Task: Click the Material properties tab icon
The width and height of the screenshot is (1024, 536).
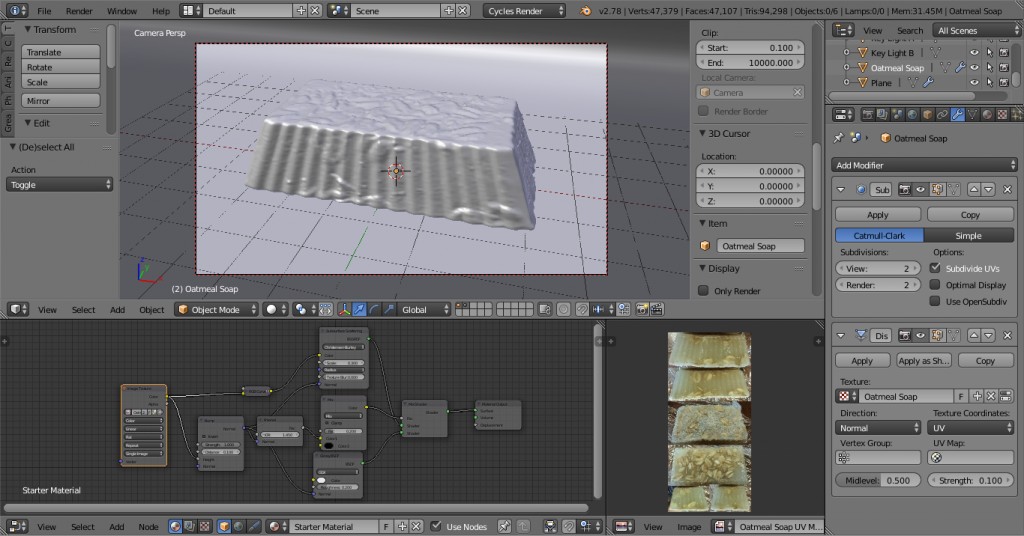Action: [x=987, y=113]
